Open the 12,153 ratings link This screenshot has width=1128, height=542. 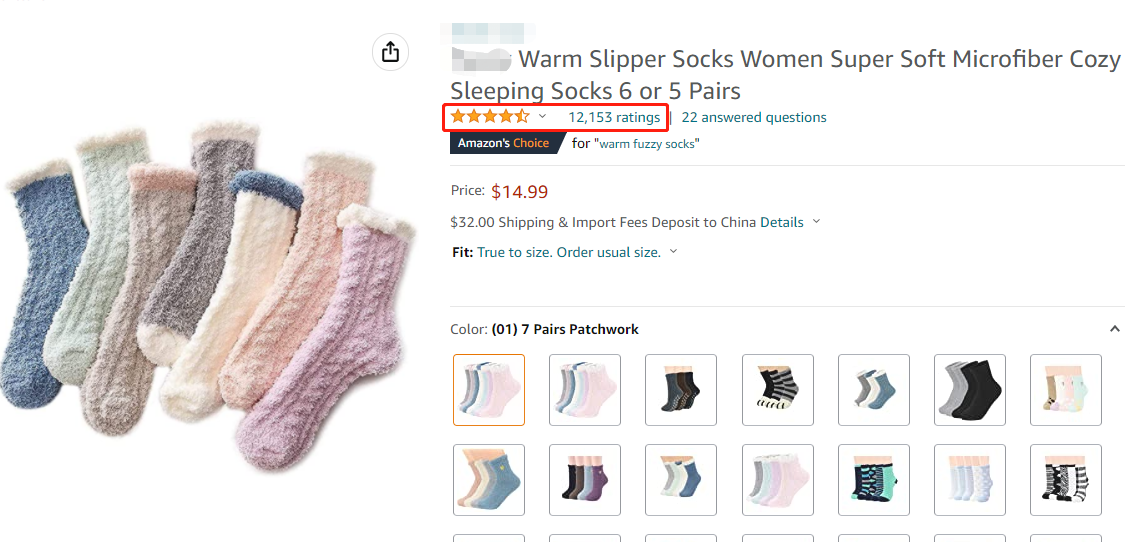[614, 117]
